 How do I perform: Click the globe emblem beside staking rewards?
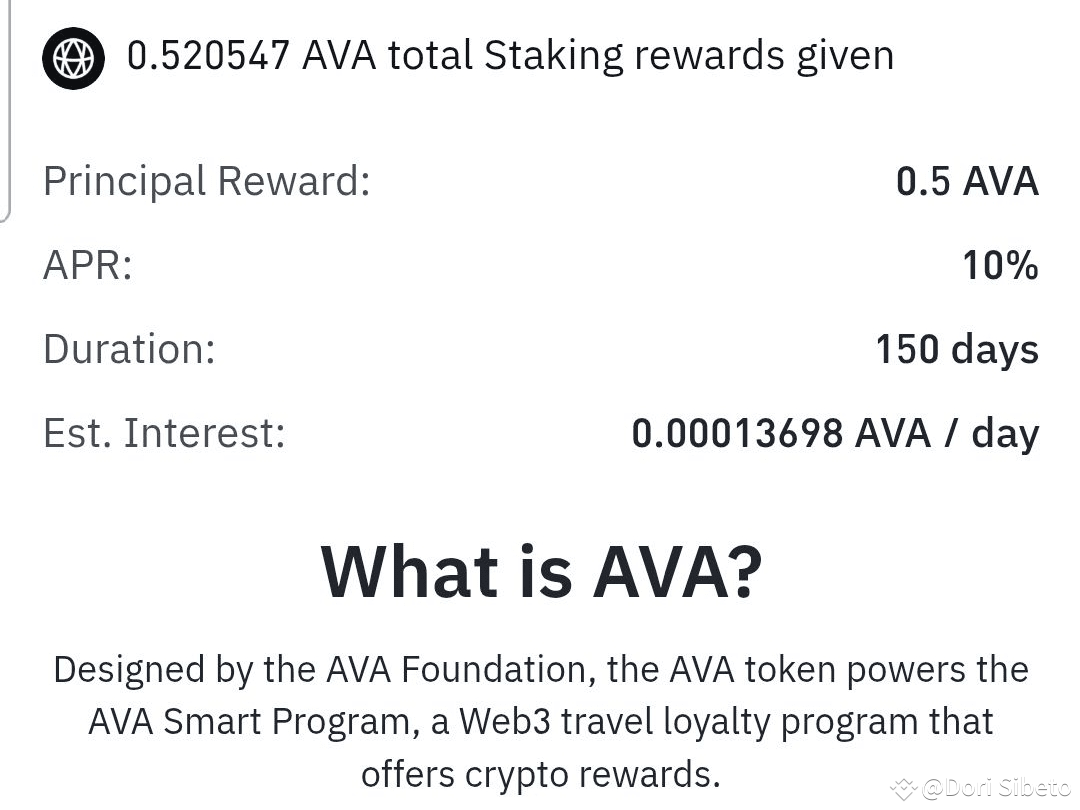click(x=73, y=57)
